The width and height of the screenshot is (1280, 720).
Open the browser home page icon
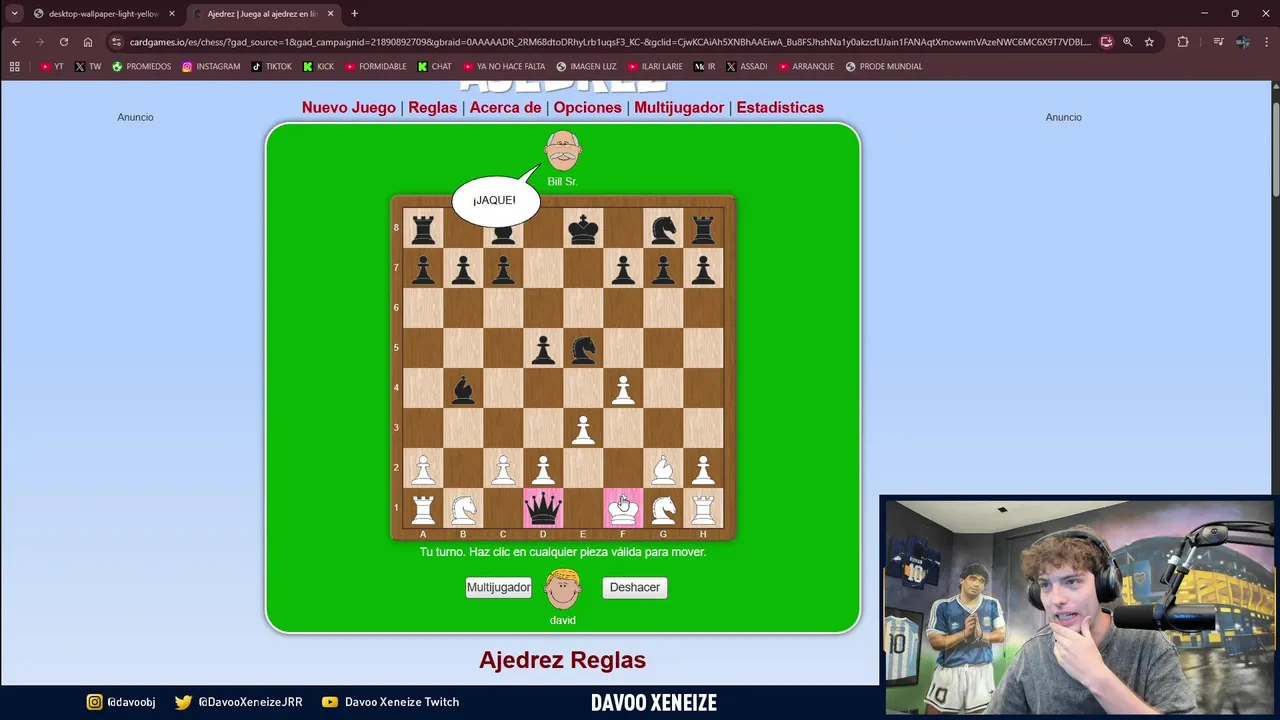click(88, 42)
